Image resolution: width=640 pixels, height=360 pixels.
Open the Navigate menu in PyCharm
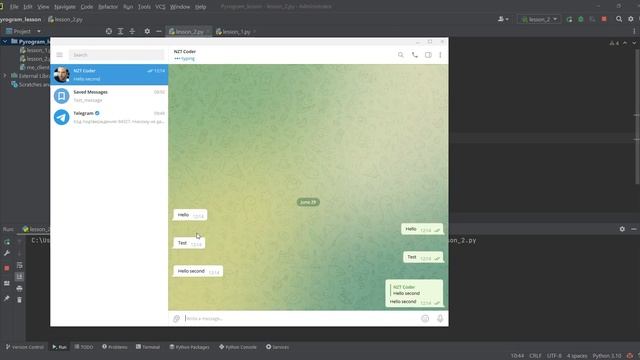65,7
